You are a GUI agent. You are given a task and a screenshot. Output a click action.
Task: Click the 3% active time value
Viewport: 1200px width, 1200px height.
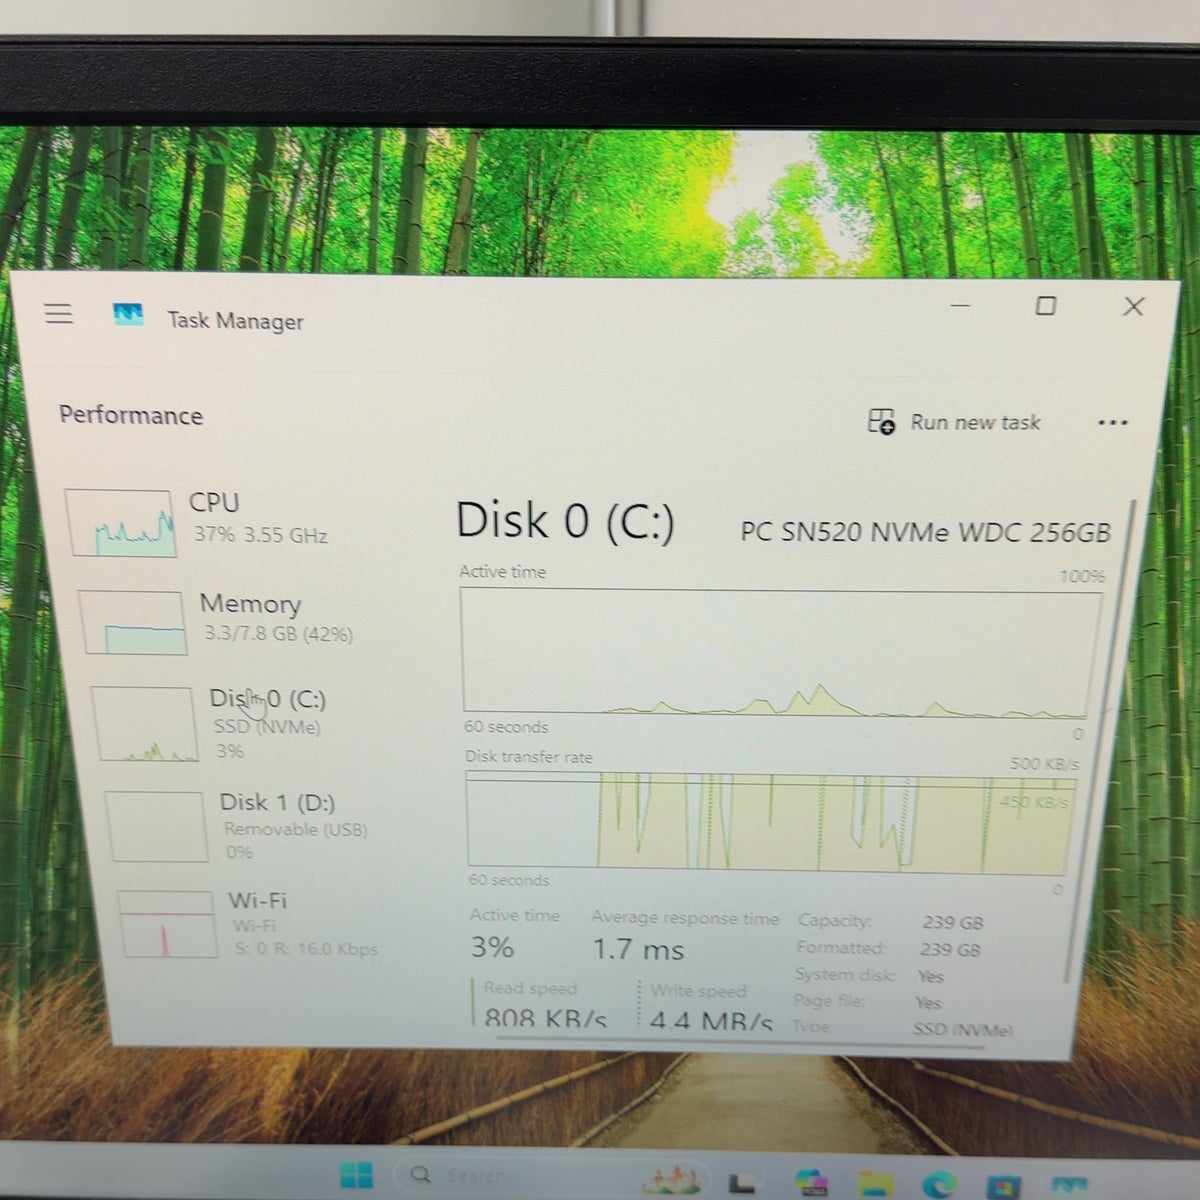492,946
